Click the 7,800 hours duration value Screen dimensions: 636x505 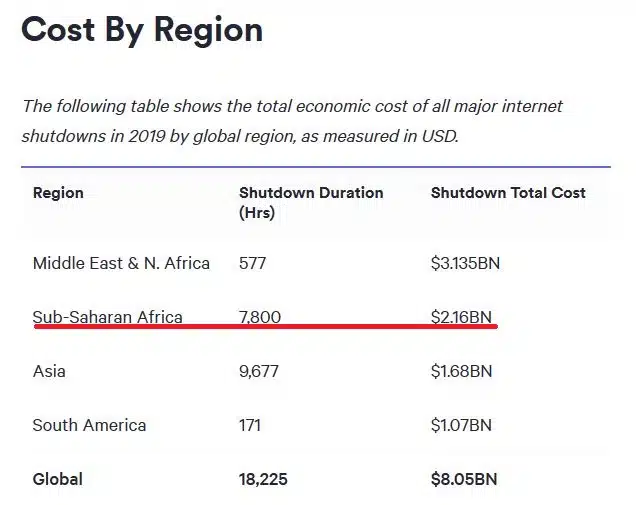tap(260, 317)
